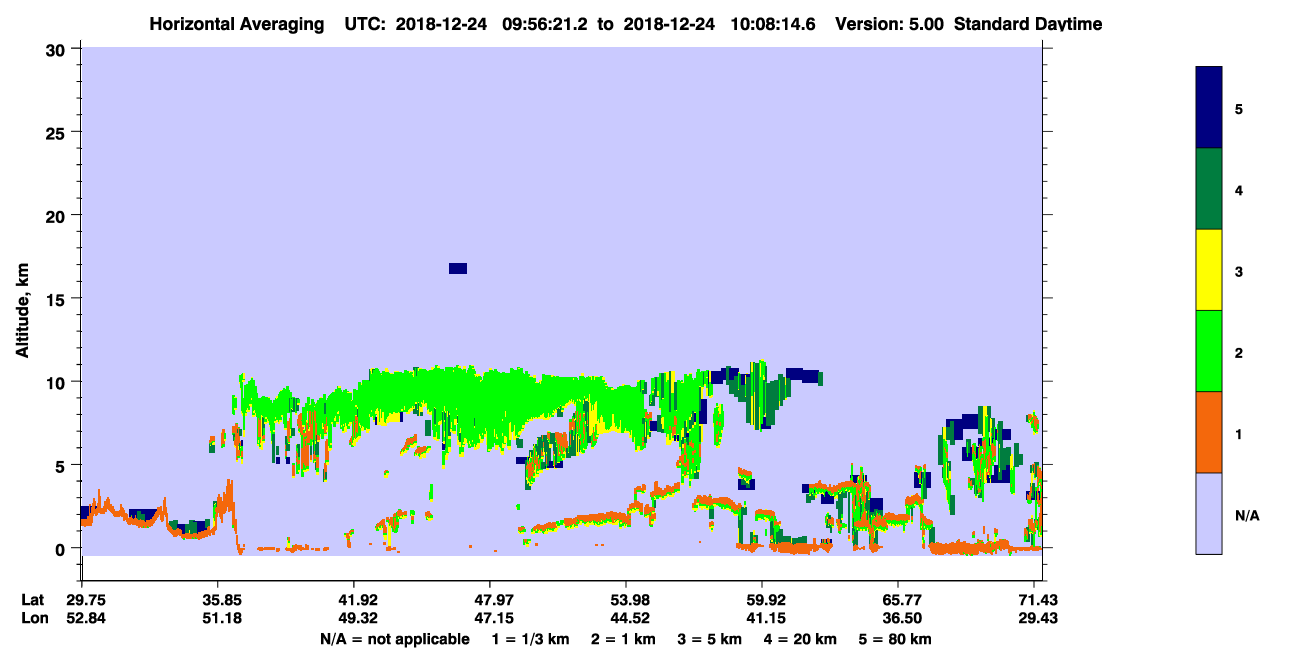Viewport: 1300px width, 667px height.
Task: Click the orange level 1 color swatch
Action: 1209,432
